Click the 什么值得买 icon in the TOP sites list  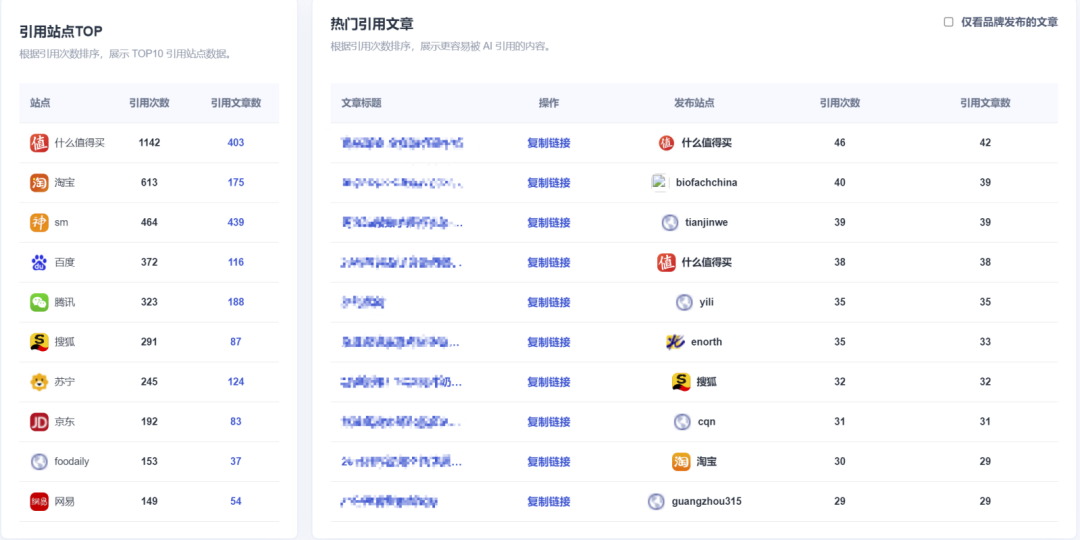[39, 143]
